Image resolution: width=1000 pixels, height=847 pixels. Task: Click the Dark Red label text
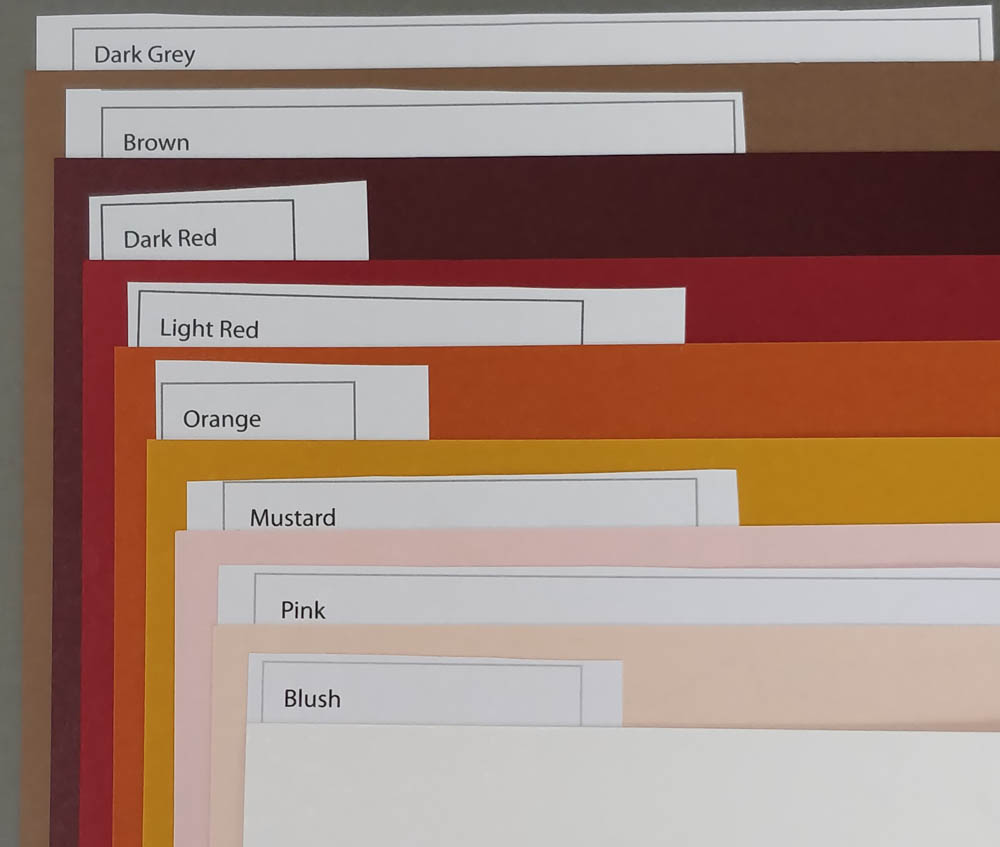(x=170, y=239)
